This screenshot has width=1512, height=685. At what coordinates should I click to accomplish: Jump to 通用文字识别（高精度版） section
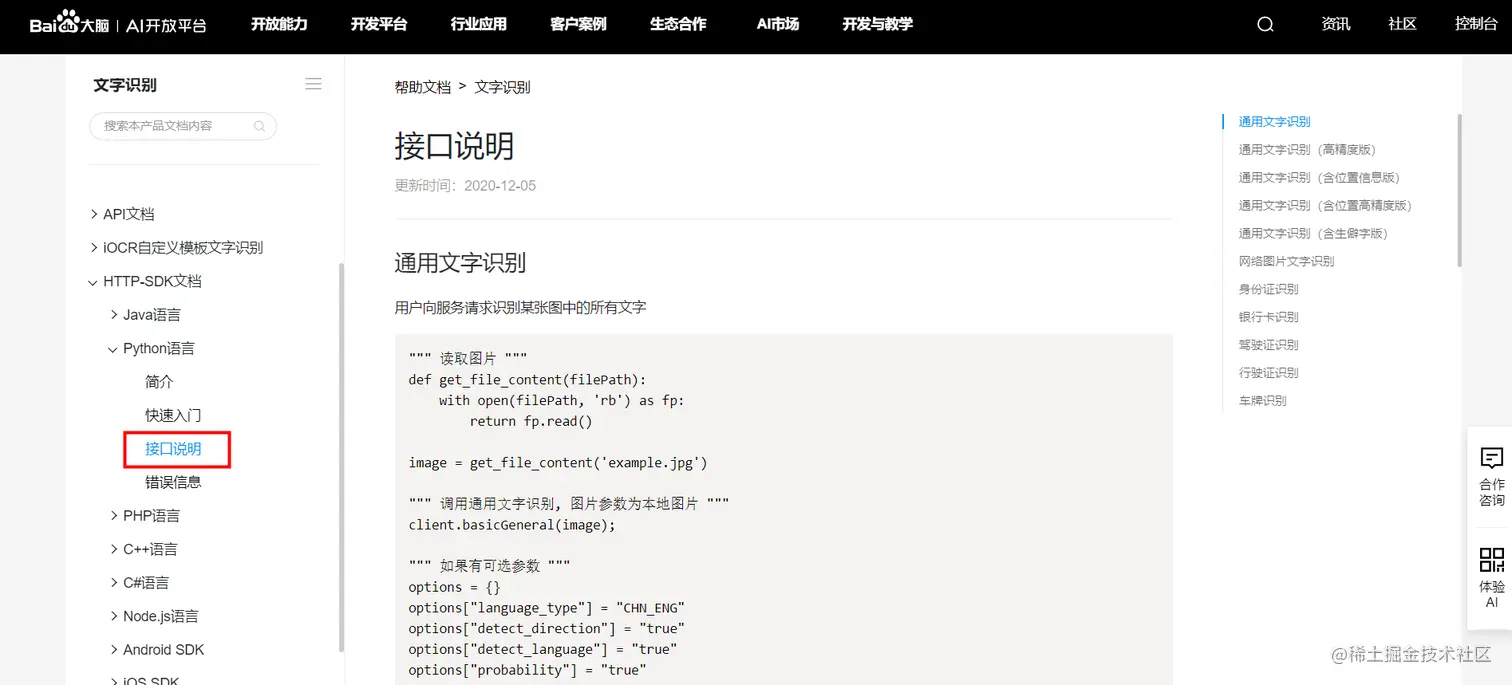(x=1307, y=150)
